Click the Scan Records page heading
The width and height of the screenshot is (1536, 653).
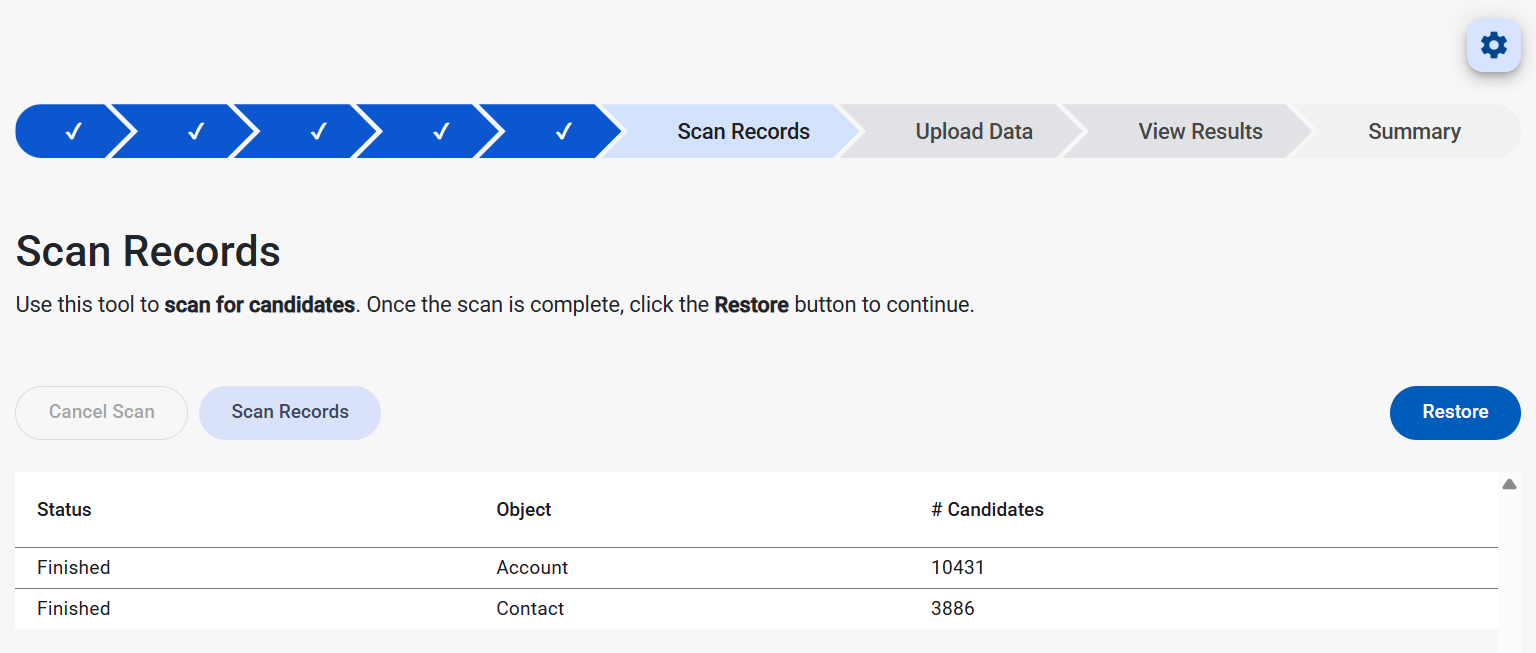point(148,251)
